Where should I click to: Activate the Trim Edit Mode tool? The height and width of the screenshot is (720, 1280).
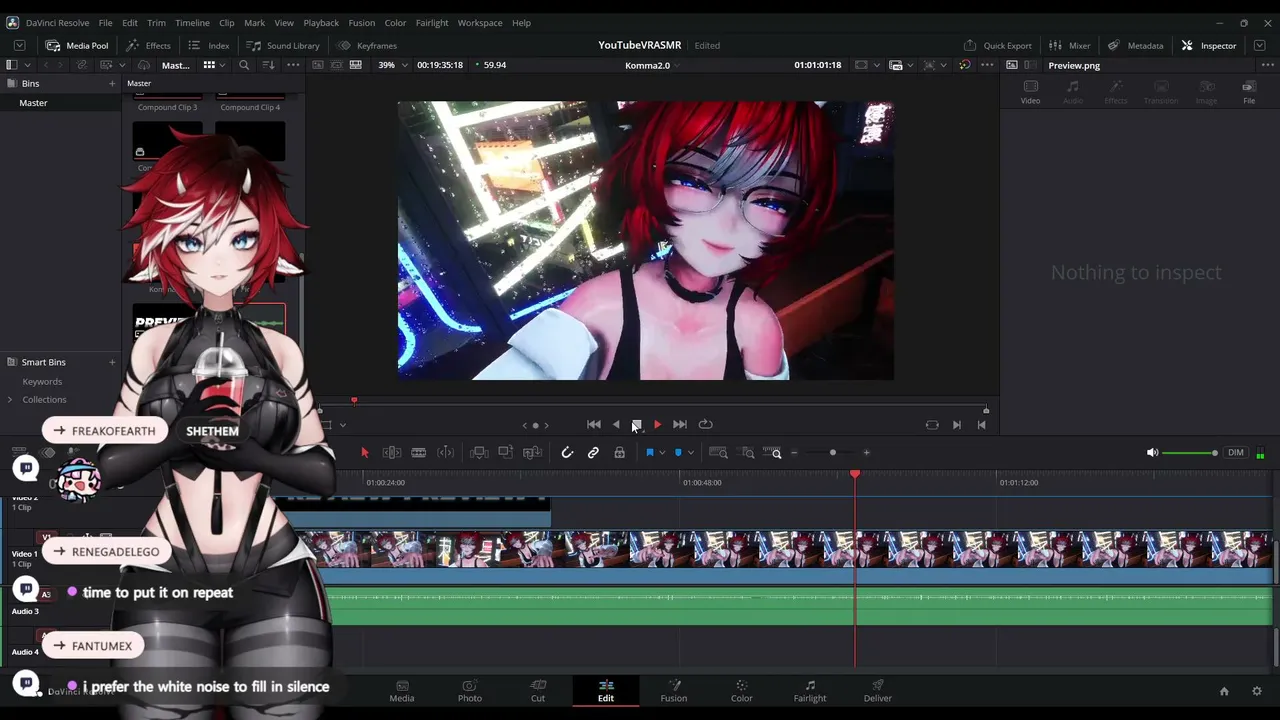392,453
